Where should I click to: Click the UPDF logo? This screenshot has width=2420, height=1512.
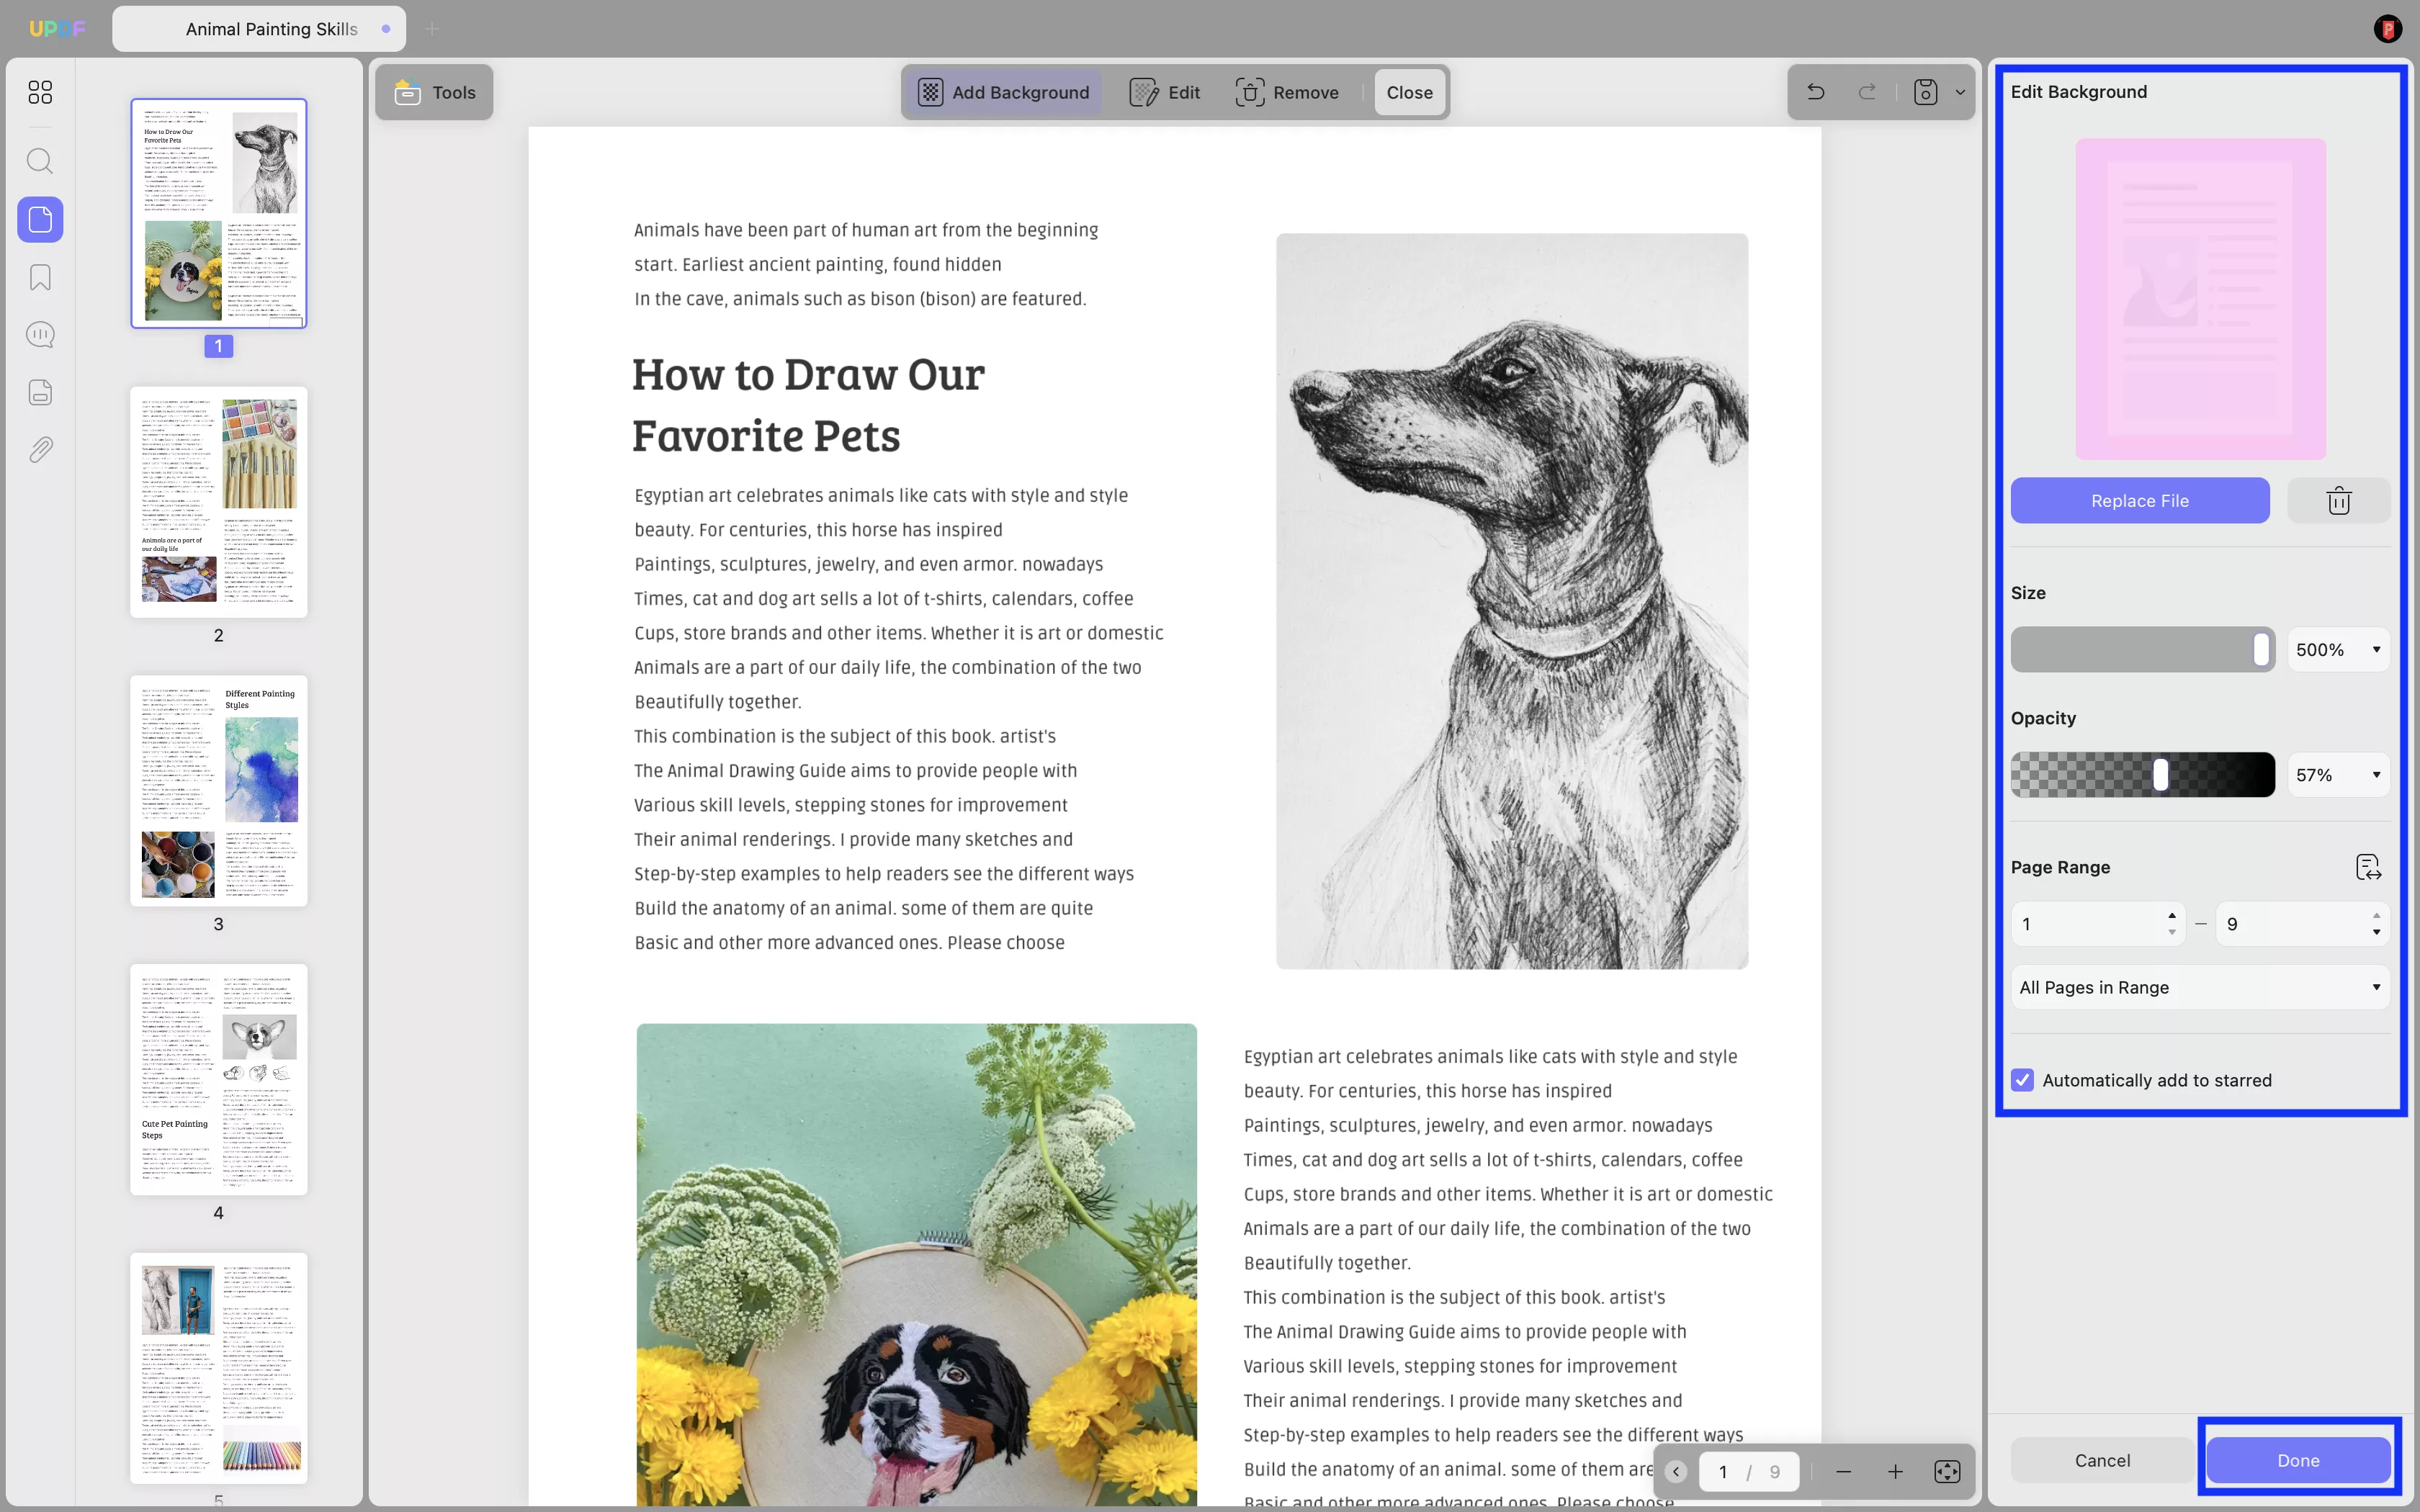(57, 29)
